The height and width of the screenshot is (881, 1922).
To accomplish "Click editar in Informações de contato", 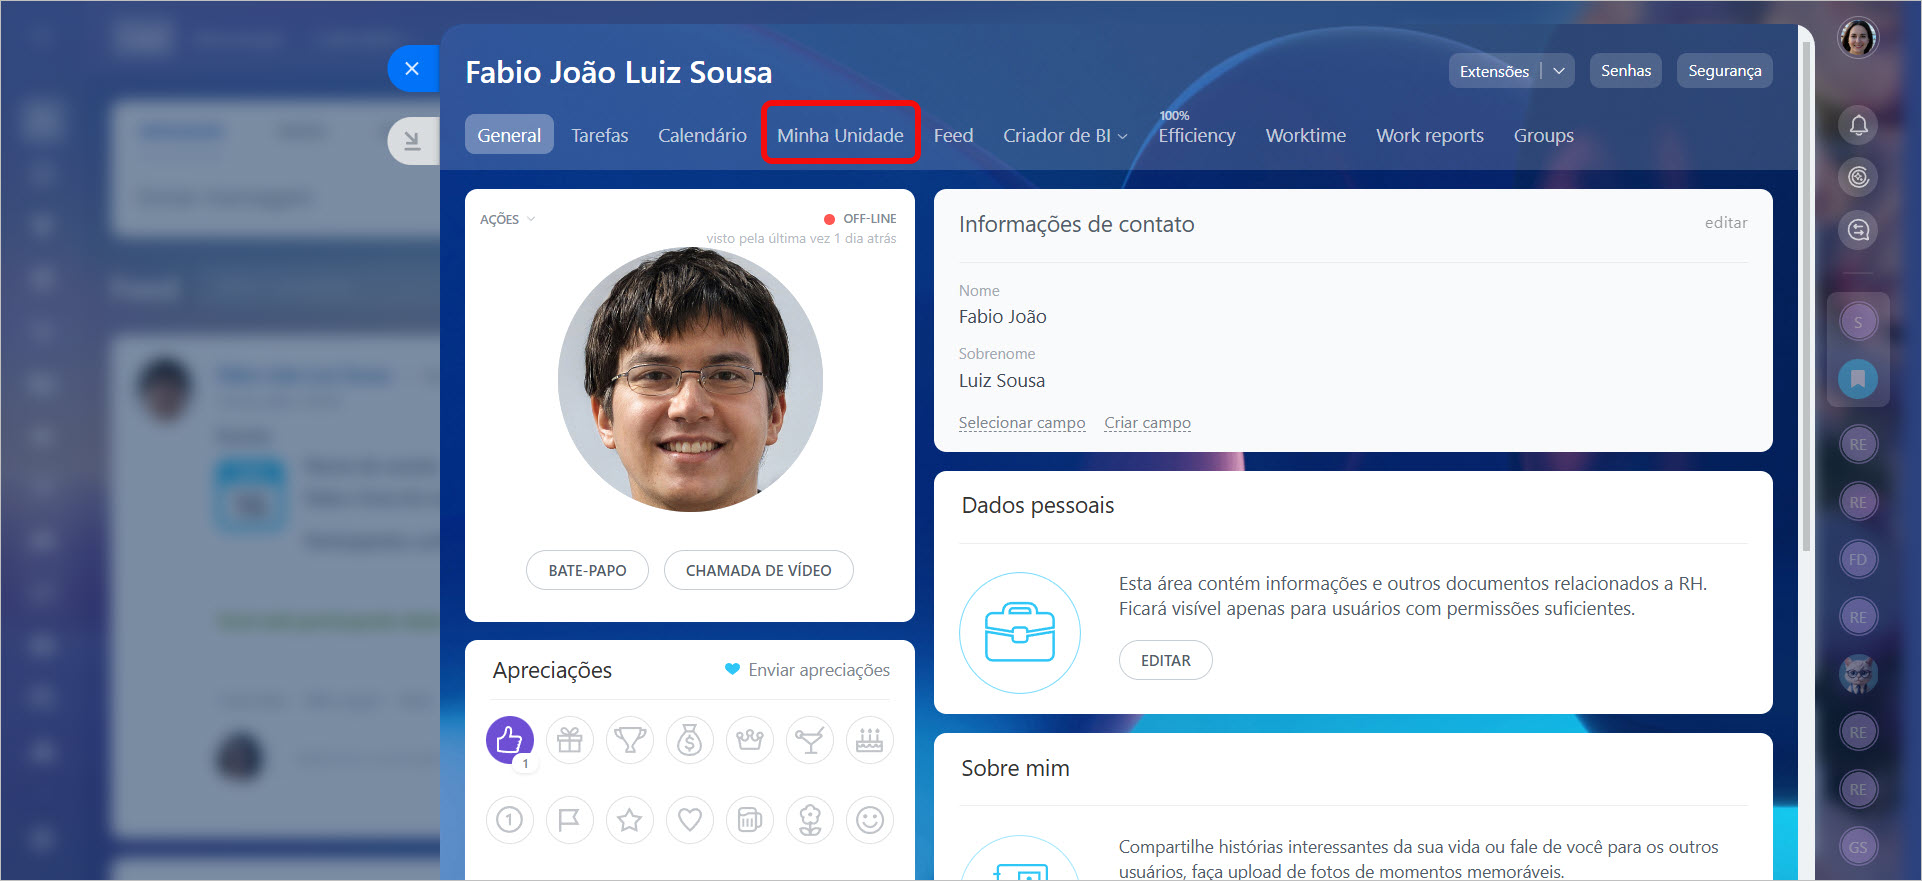I will [x=1726, y=223].
